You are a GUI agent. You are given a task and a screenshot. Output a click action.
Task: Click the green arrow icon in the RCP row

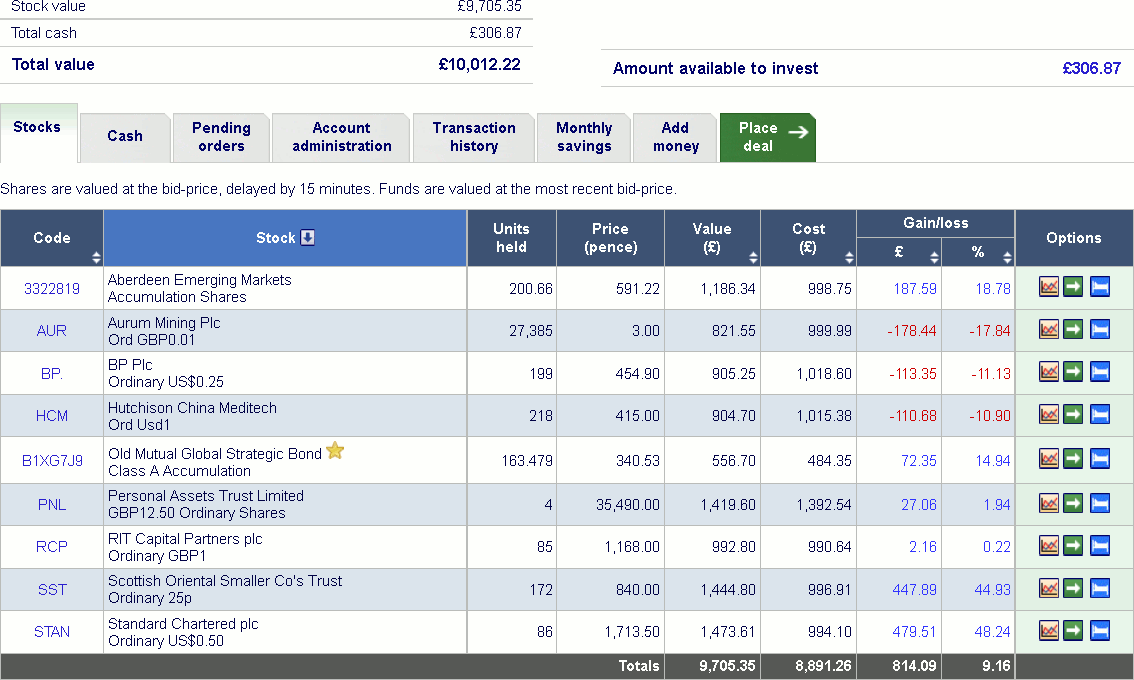point(1073,545)
